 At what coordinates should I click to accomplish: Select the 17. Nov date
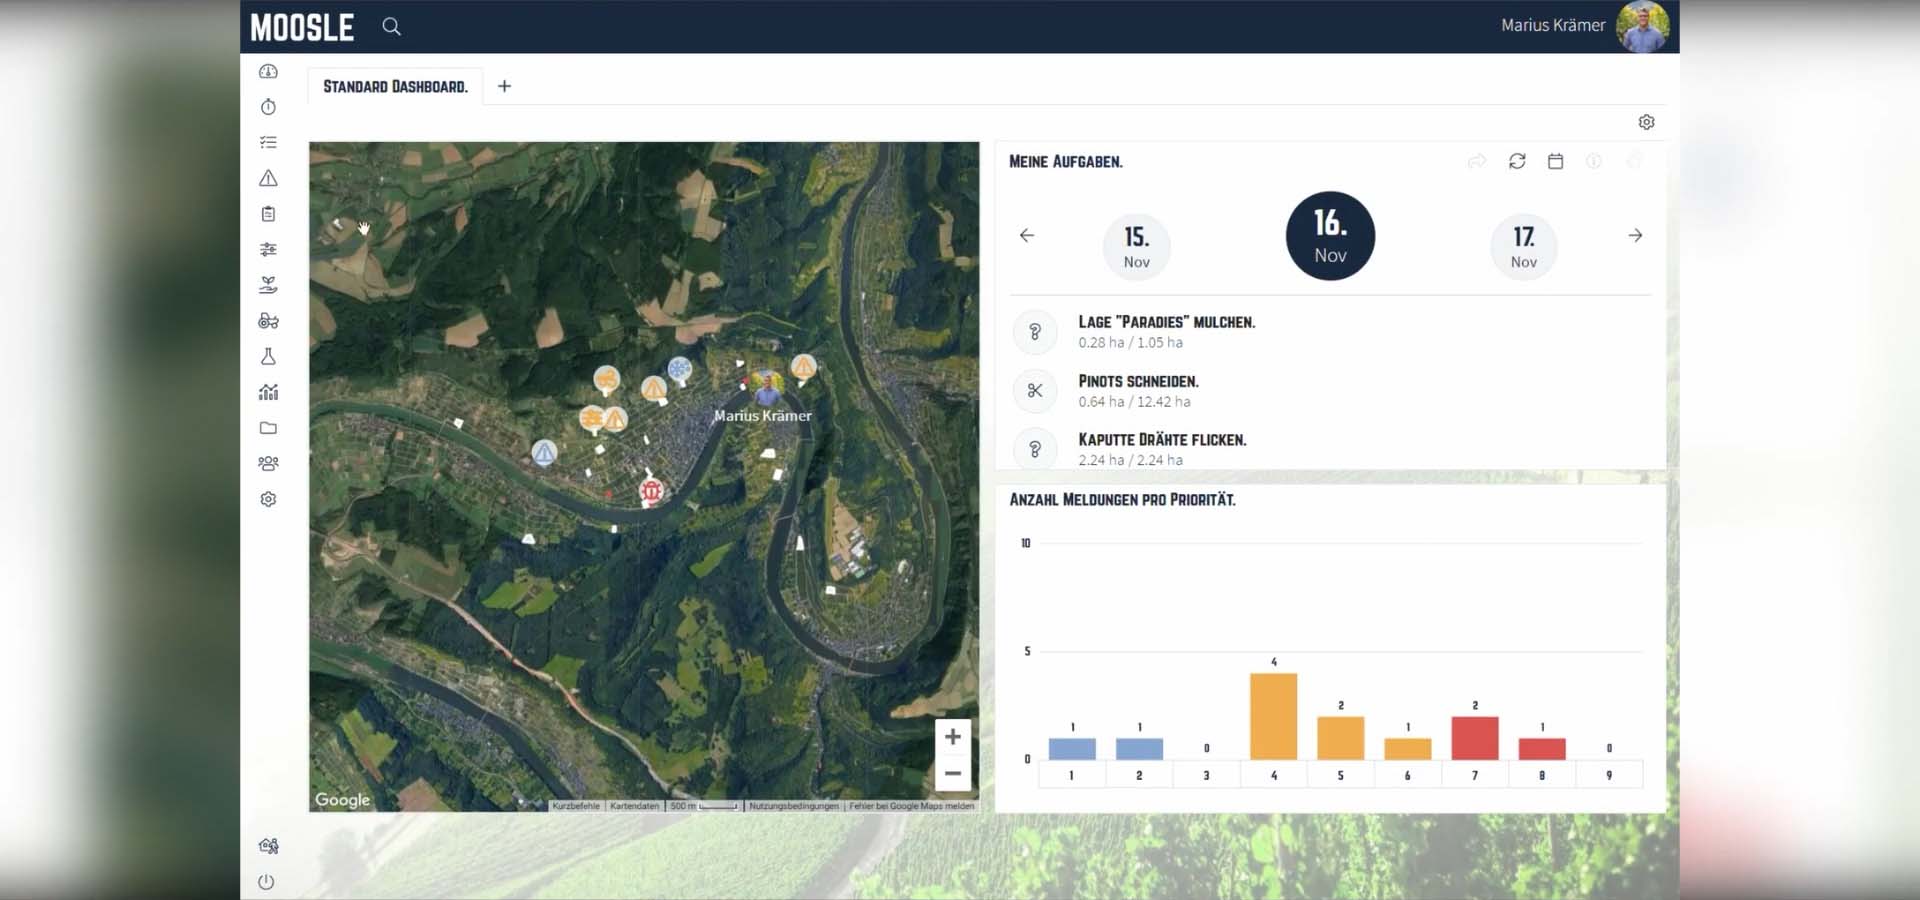coord(1523,246)
